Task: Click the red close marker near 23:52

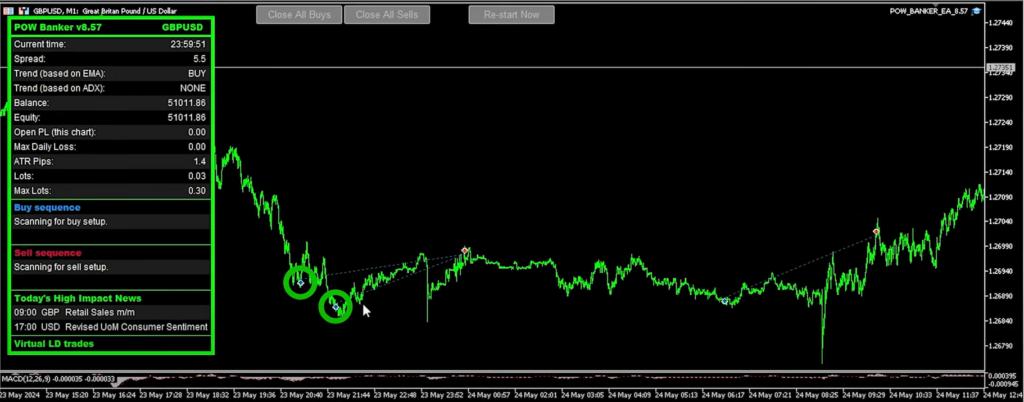Action: click(465, 250)
